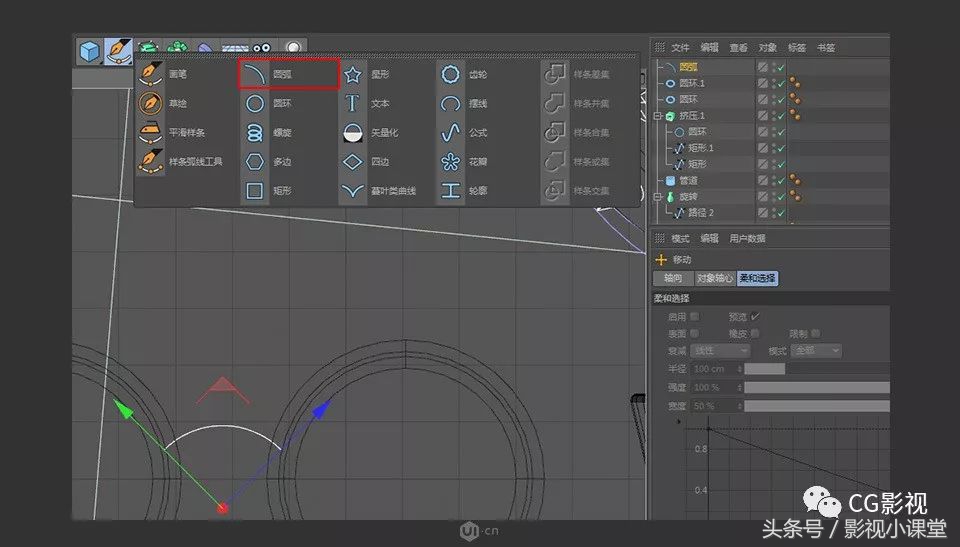The height and width of the screenshot is (547, 960).
Task: Add a 文本 text spline
Action: (366, 104)
